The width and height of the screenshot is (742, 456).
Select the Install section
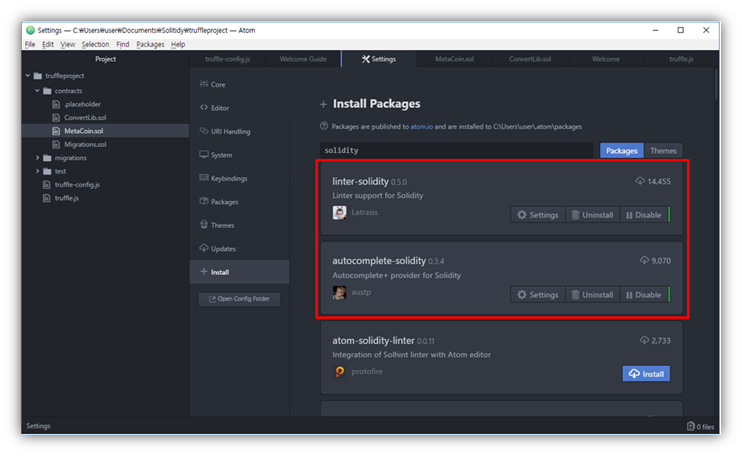click(239, 272)
